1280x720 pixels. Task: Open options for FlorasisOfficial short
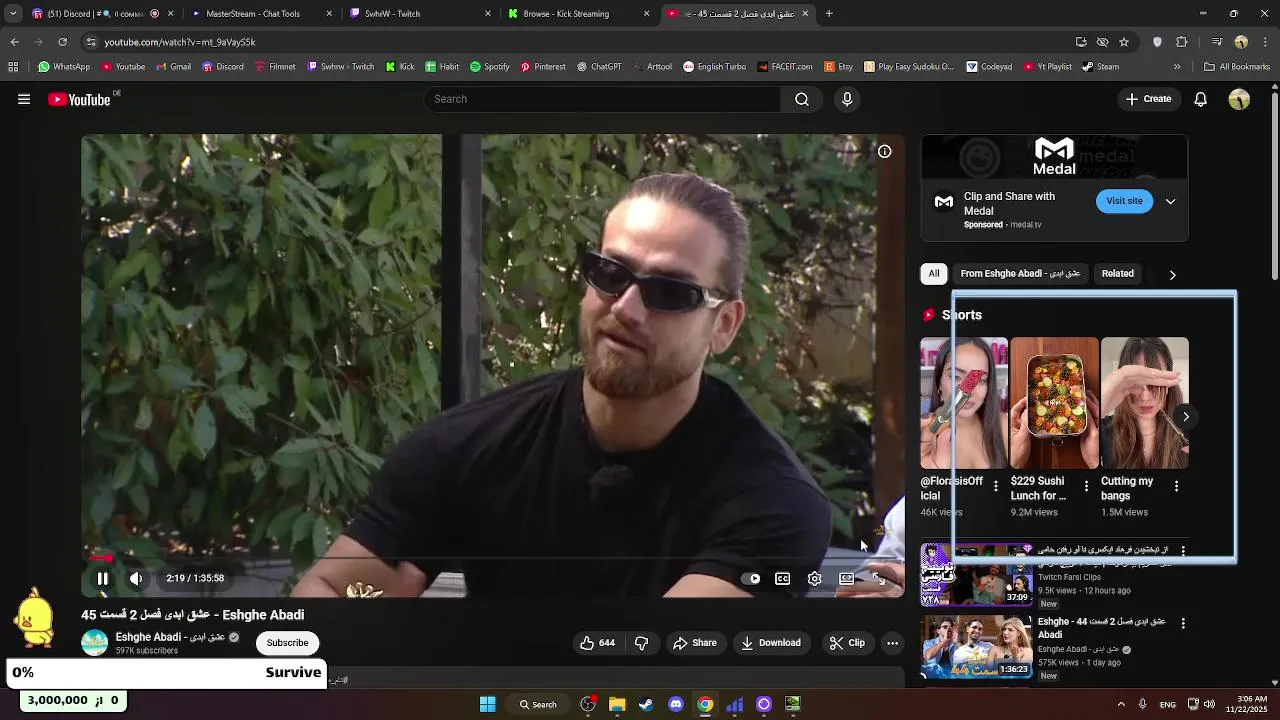[x=995, y=486]
